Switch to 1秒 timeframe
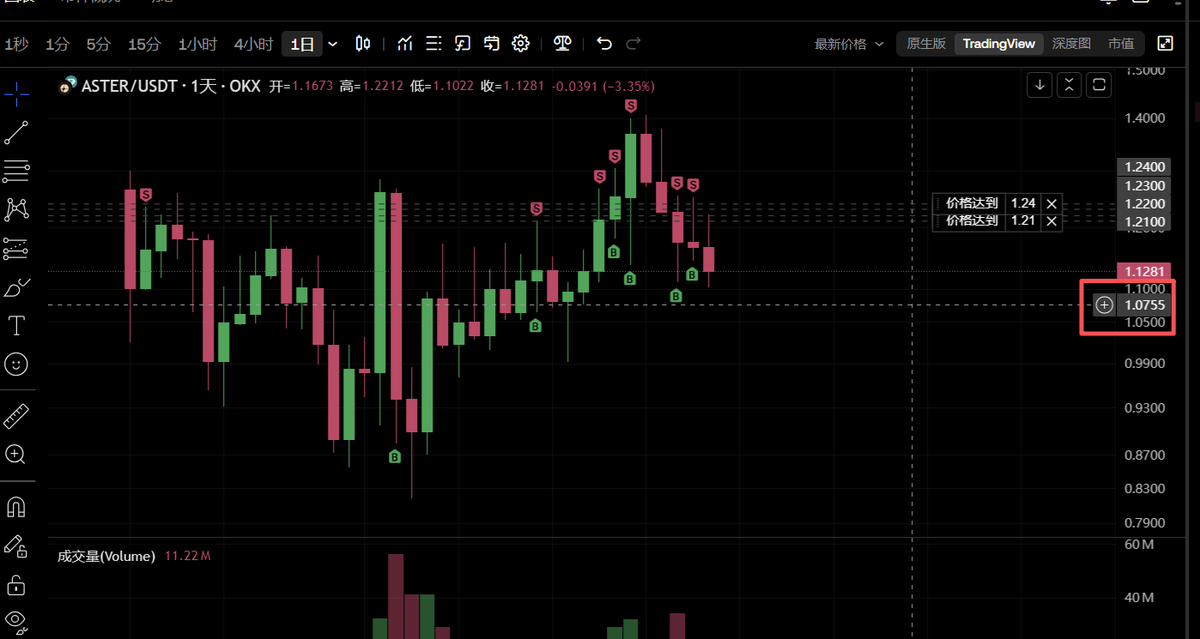1200x639 pixels. coord(16,44)
